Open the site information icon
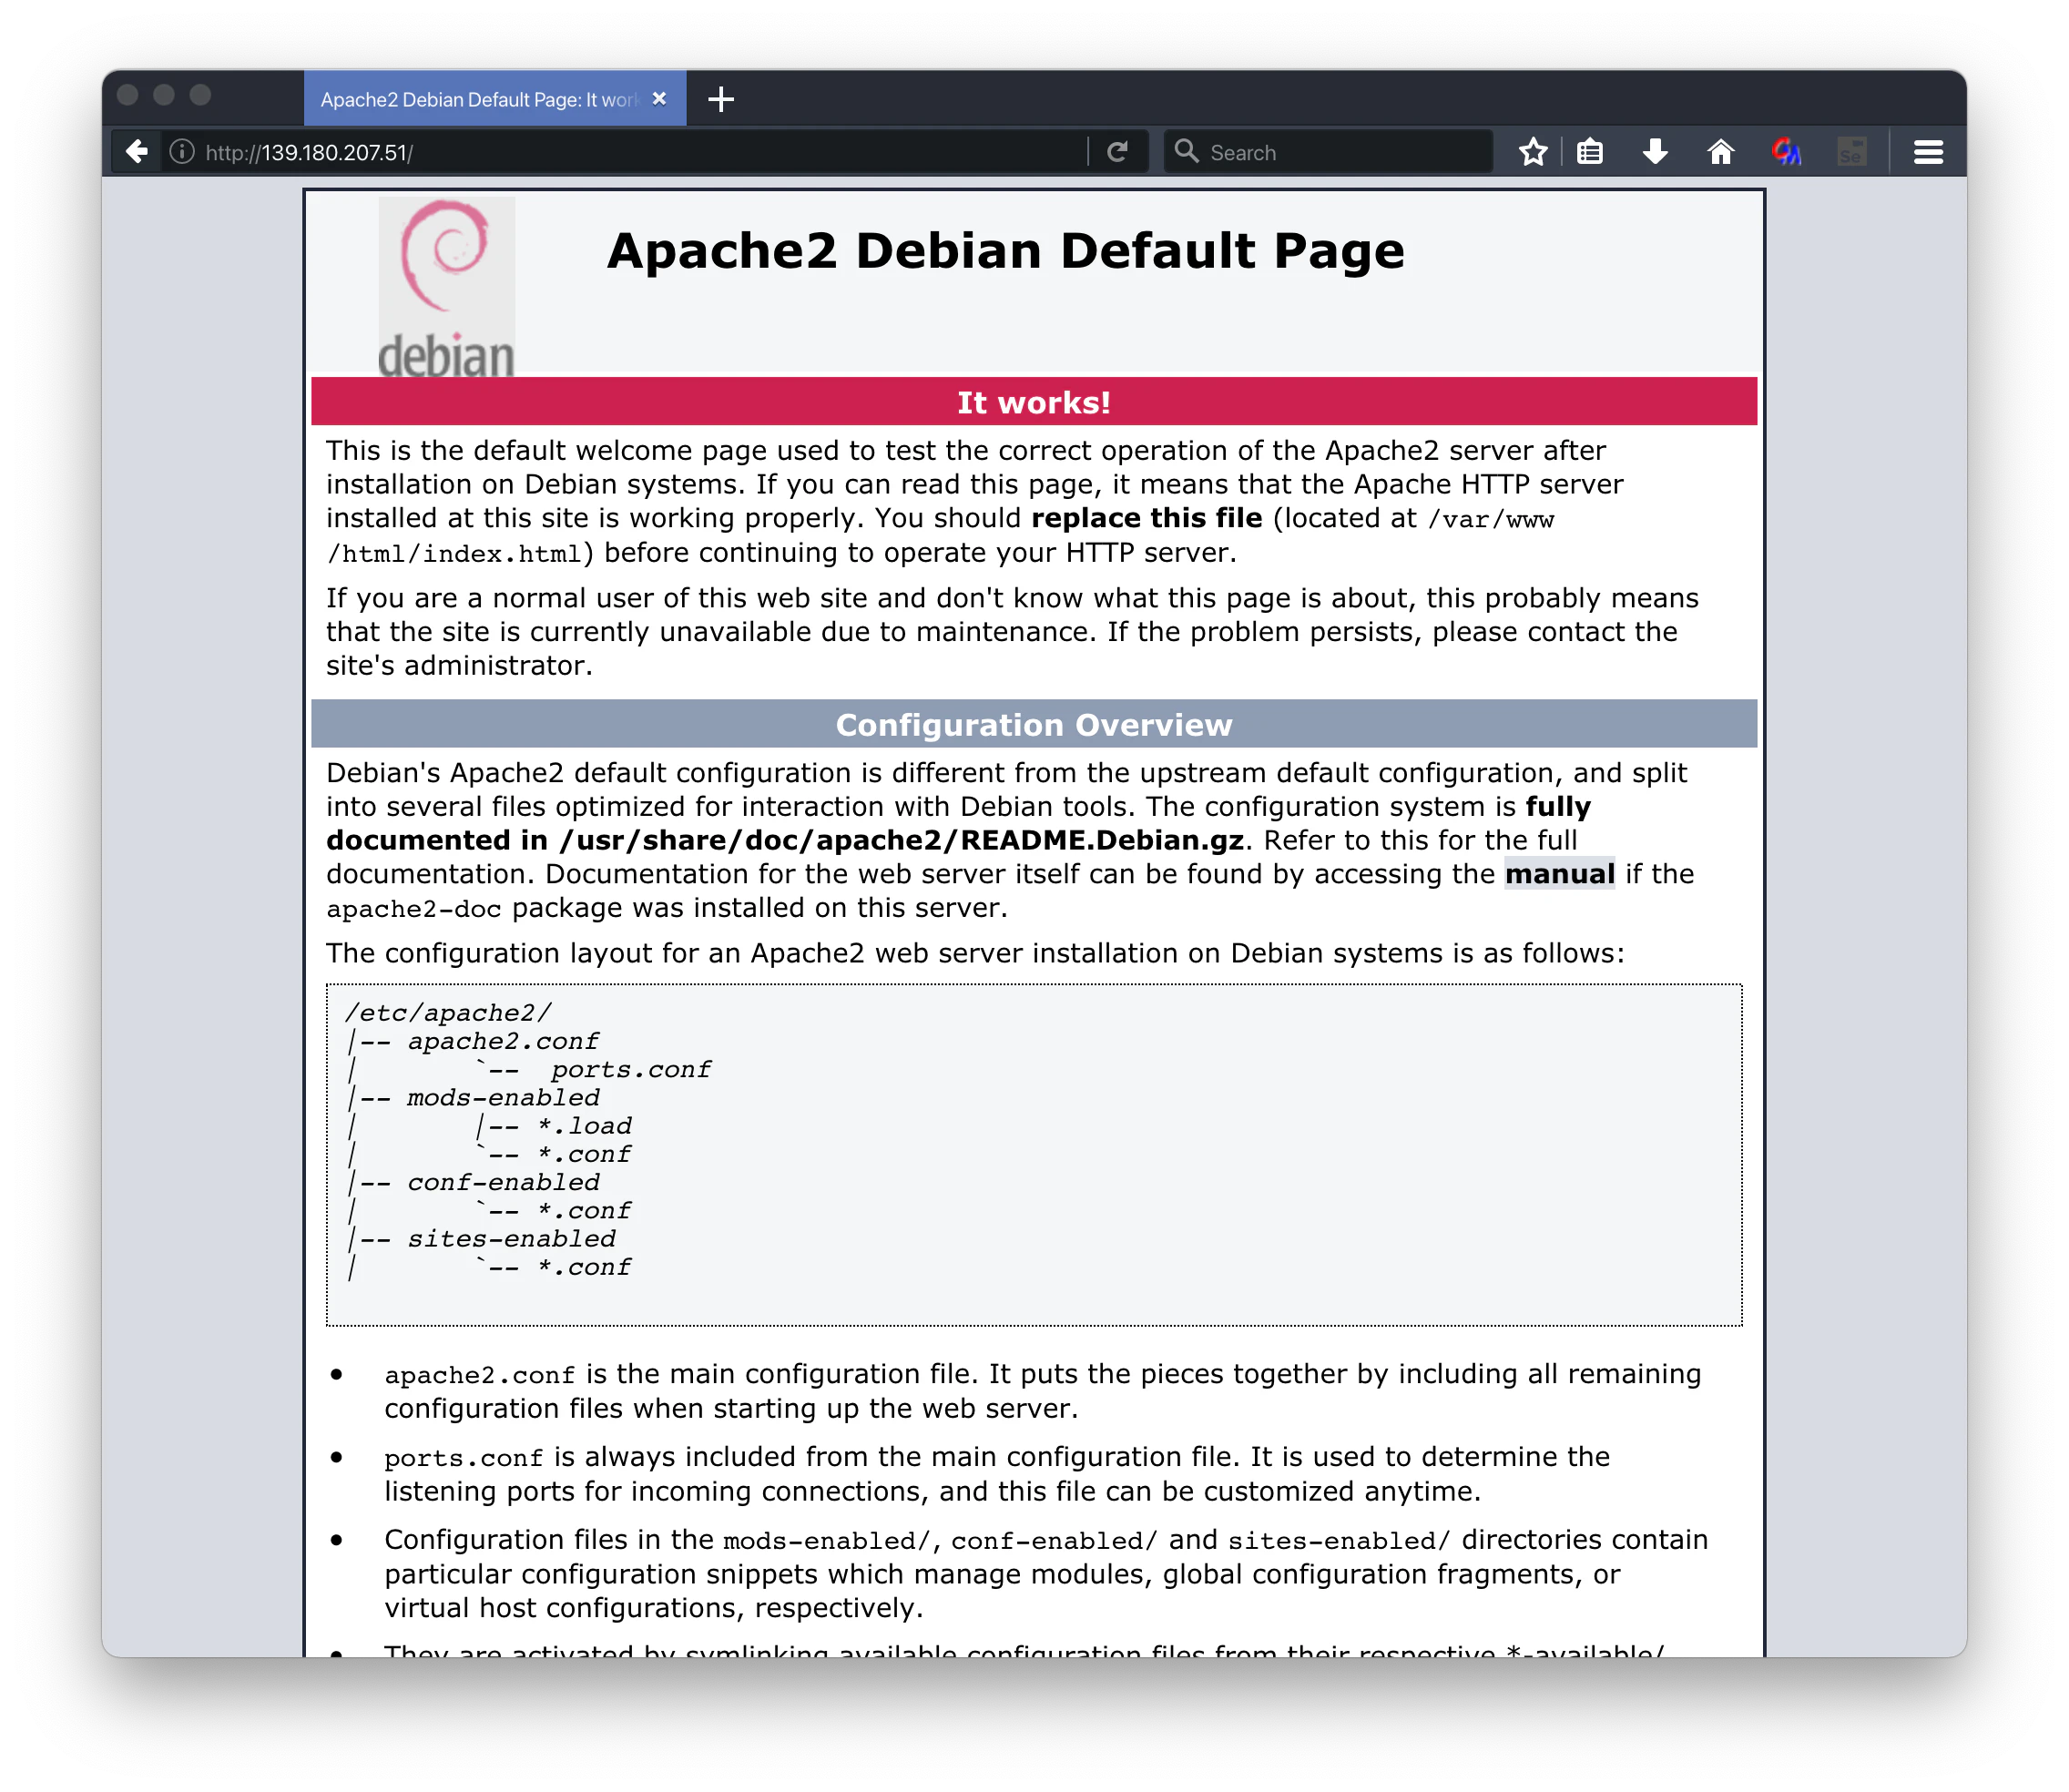Image resolution: width=2069 pixels, height=1792 pixels. click(x=182, y=152)
